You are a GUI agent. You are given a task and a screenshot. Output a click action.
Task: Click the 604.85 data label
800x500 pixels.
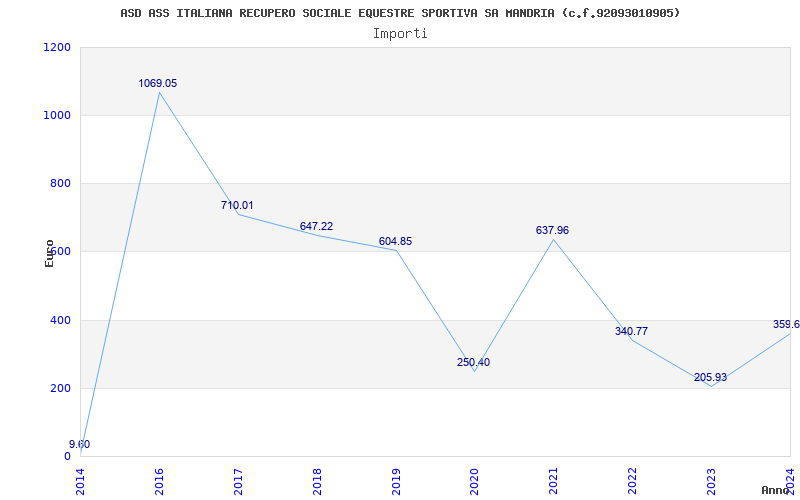coord(395,241)
